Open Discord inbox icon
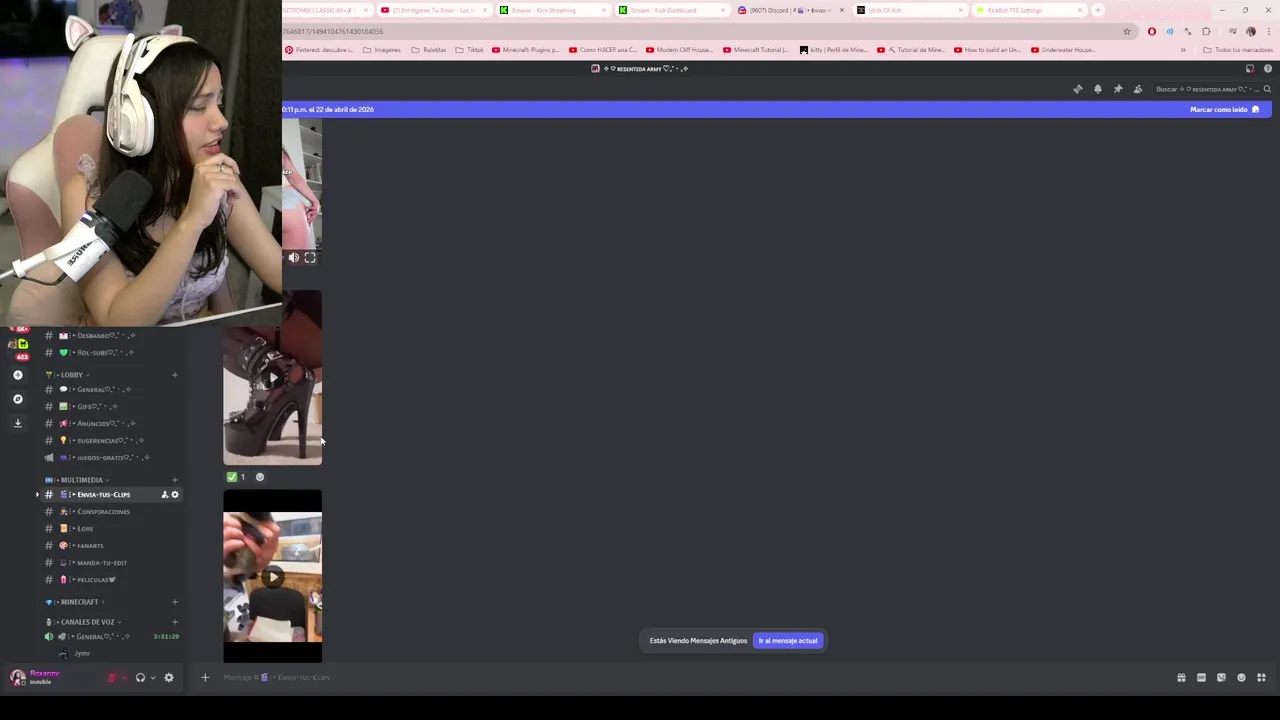The image size is (1280, 720). pyautogui.click(x=1249, y=68)
